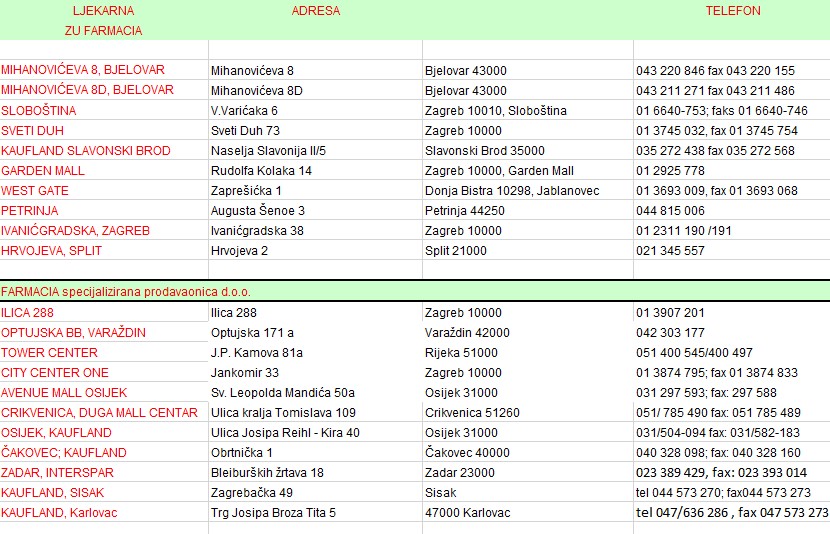
Task: Click the TOWER CENTER pharmacy entry
Action: click(49, 353)
